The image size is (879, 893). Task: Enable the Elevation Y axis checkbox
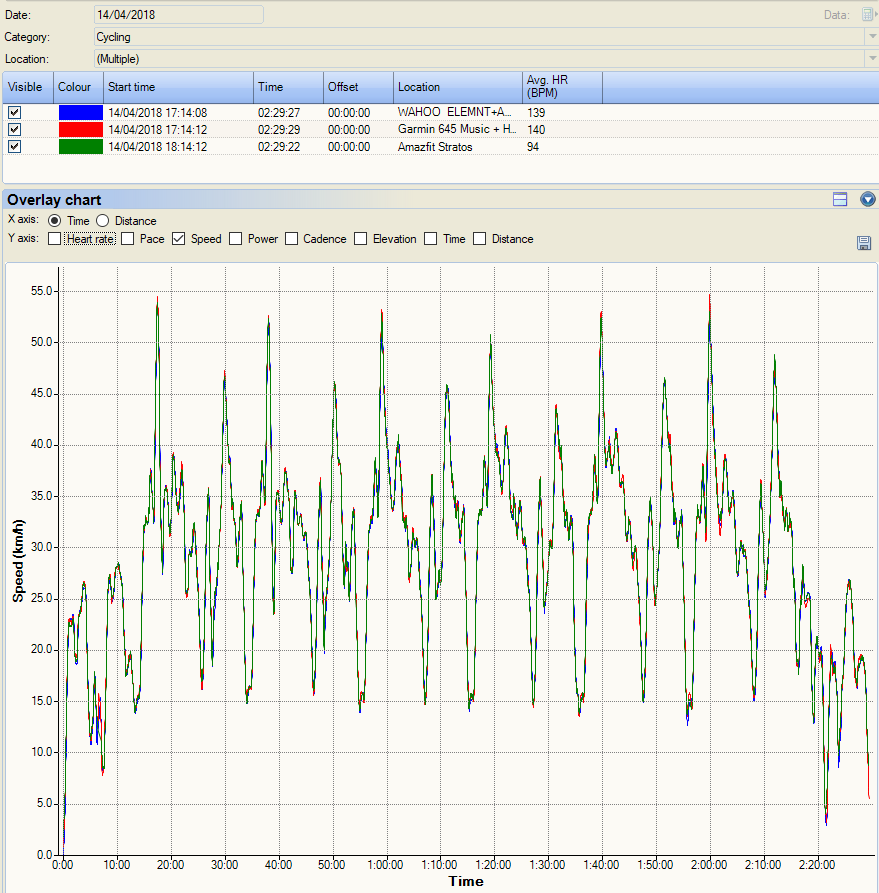point(361,239)
